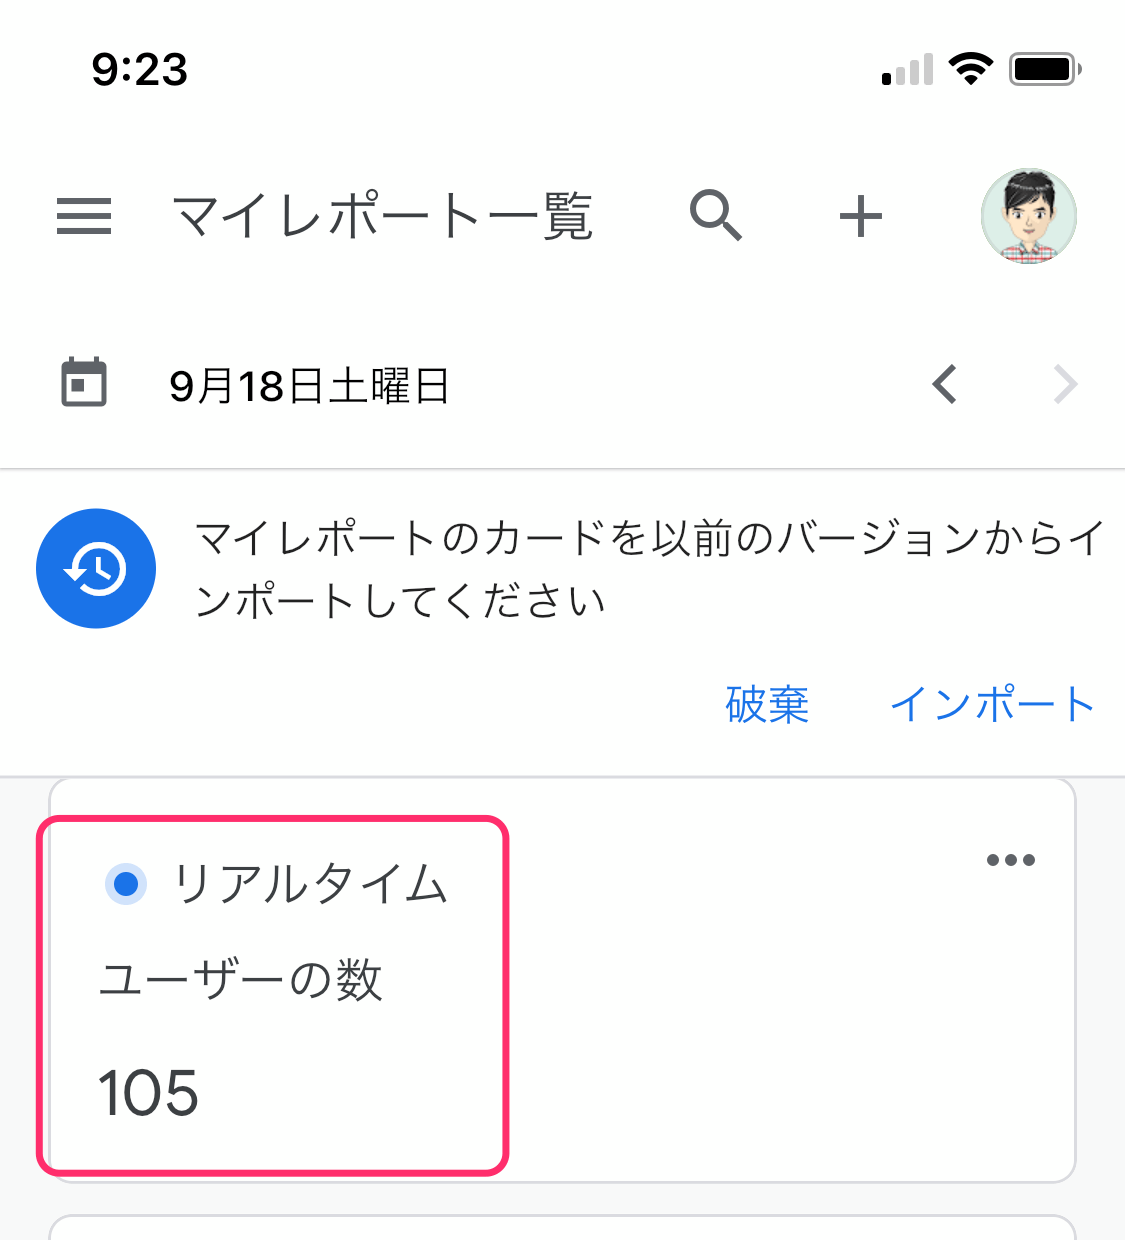Screen dimensions: 1125x1240
Task: Tap 破棄 to dismiss the import prompt
Action: pyautogui.click(x=767, y=705)
